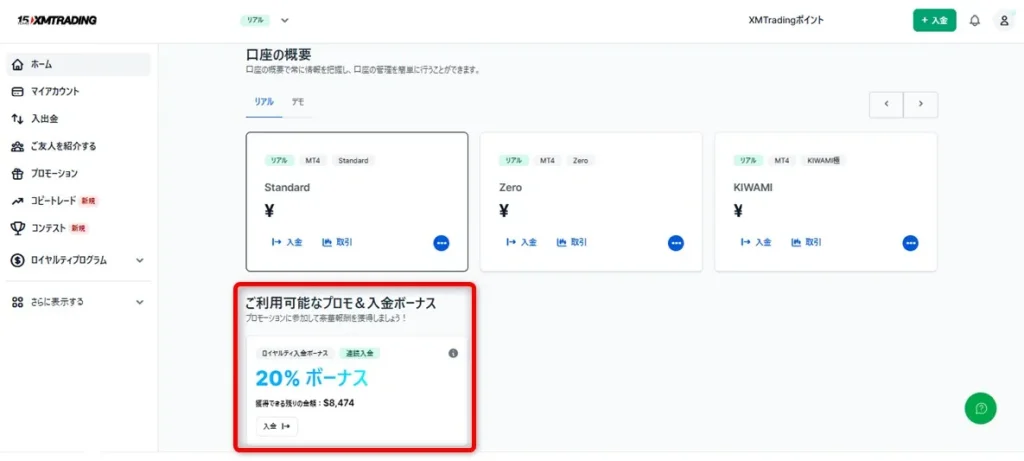Click the green 入金 deposit button in header
The image size is (1024, 461).
[935, 20]
